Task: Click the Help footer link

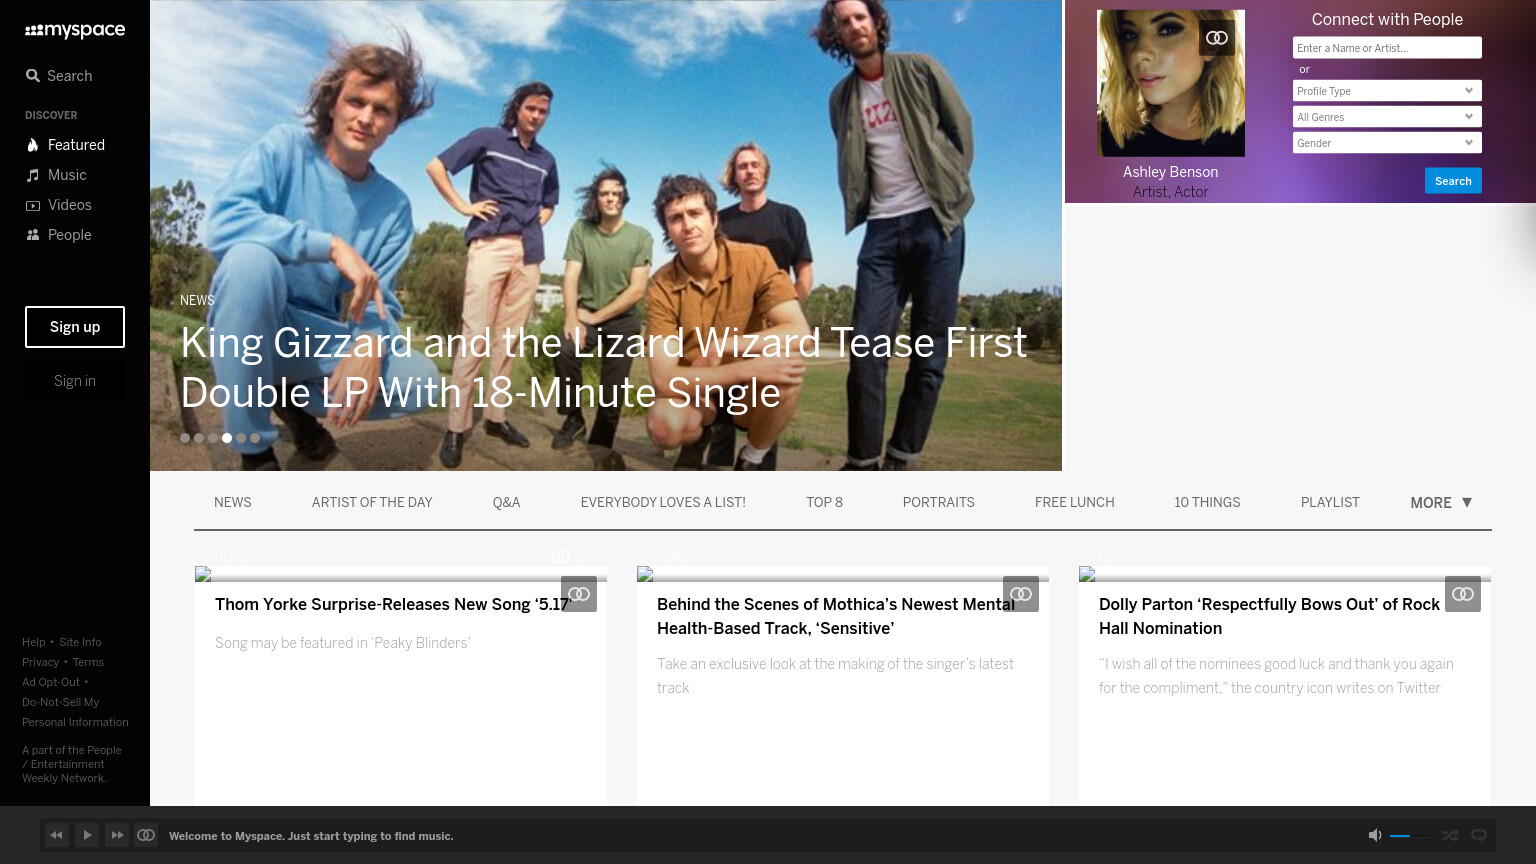Action: coord(34,642)
